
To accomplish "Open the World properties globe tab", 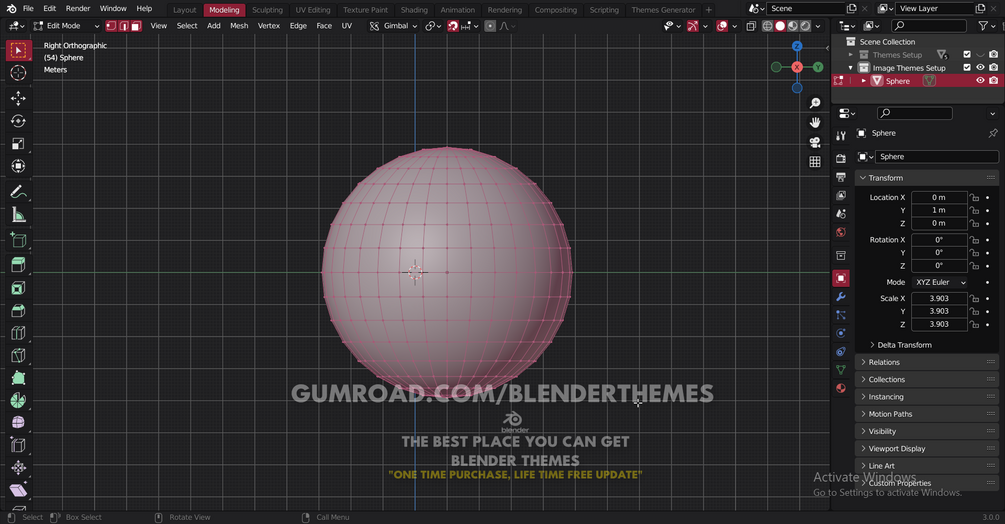I will point(841,232).
